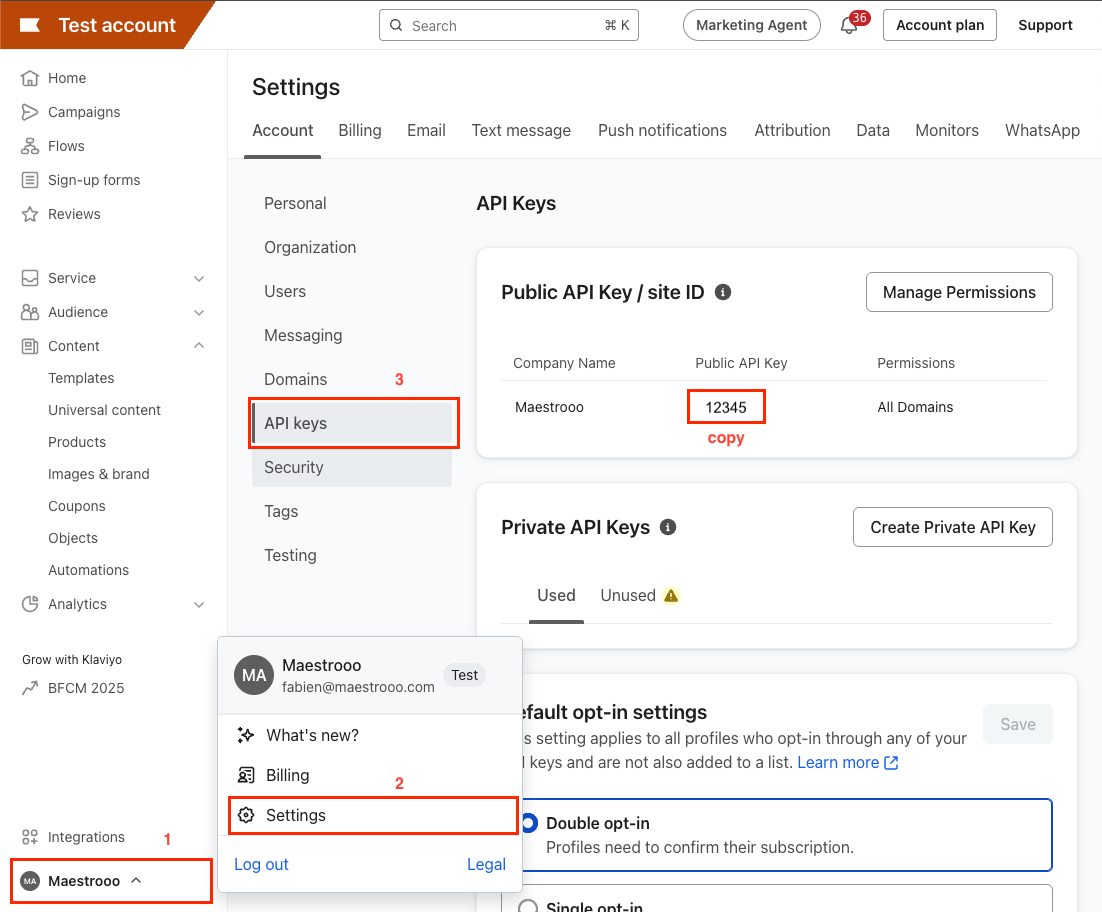Open Templates under Content
Image resolution: width=1102 pixels, height=912 pixels.
click(81, 378)
